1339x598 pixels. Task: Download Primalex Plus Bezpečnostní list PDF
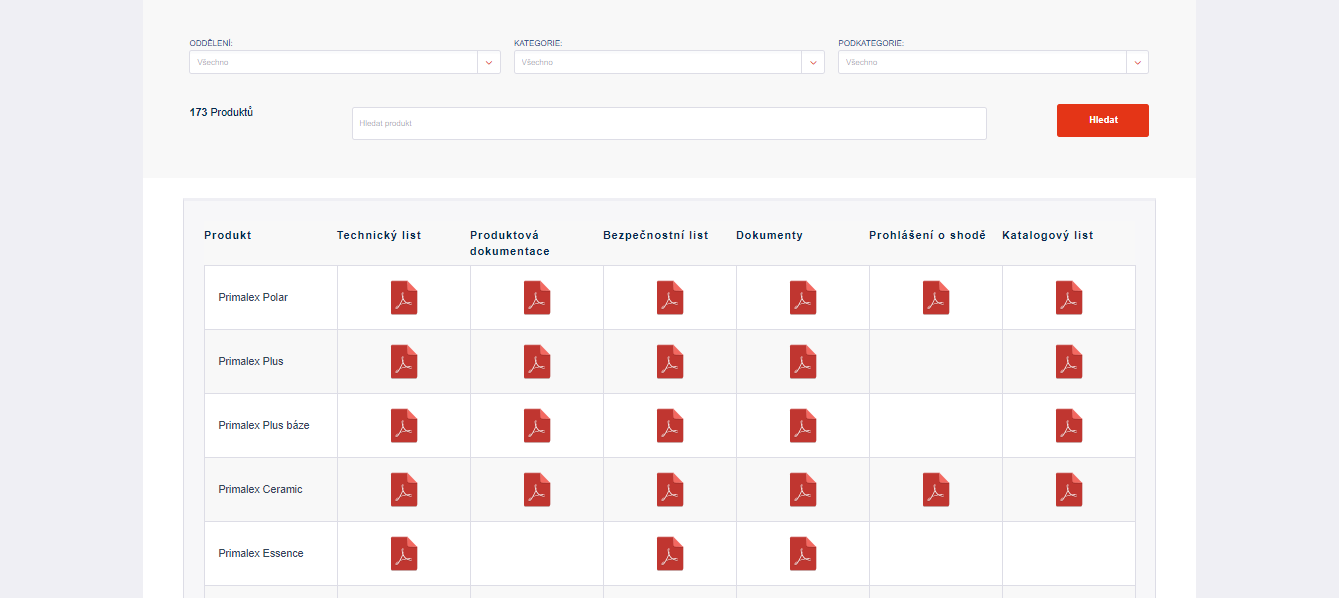pyautogui.click(x=670, y=362)
